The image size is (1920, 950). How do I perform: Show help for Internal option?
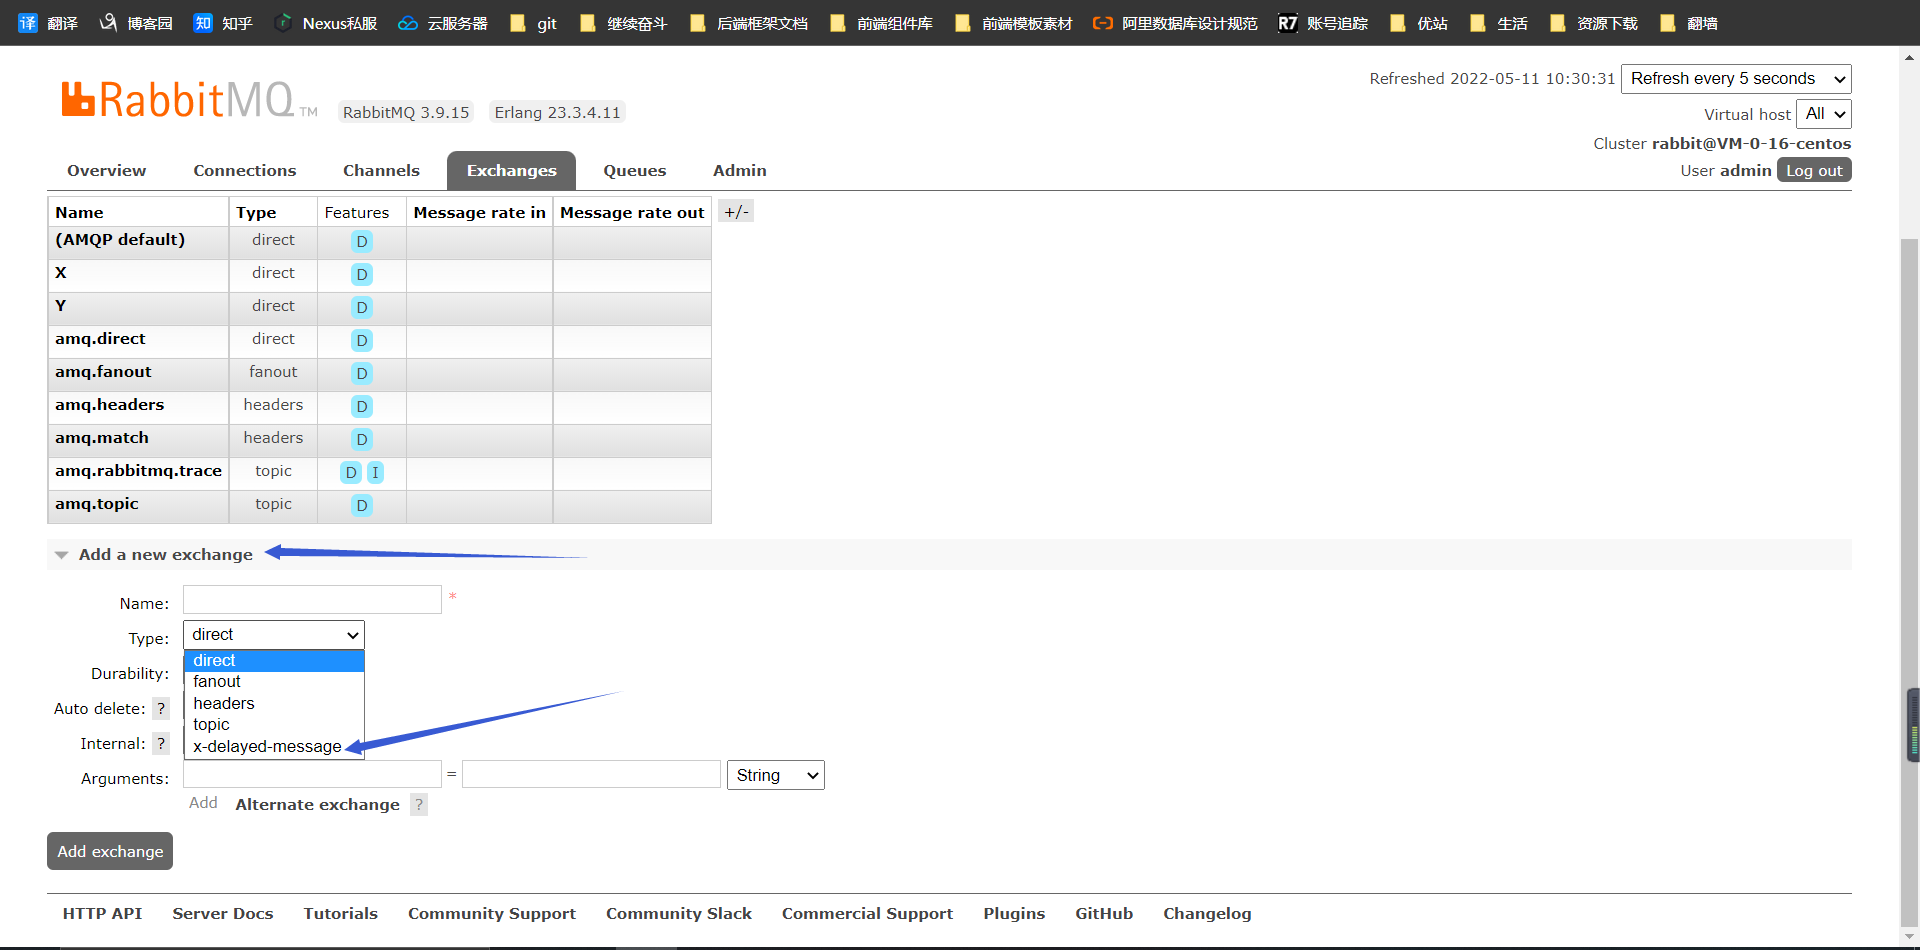coord(161,744)
